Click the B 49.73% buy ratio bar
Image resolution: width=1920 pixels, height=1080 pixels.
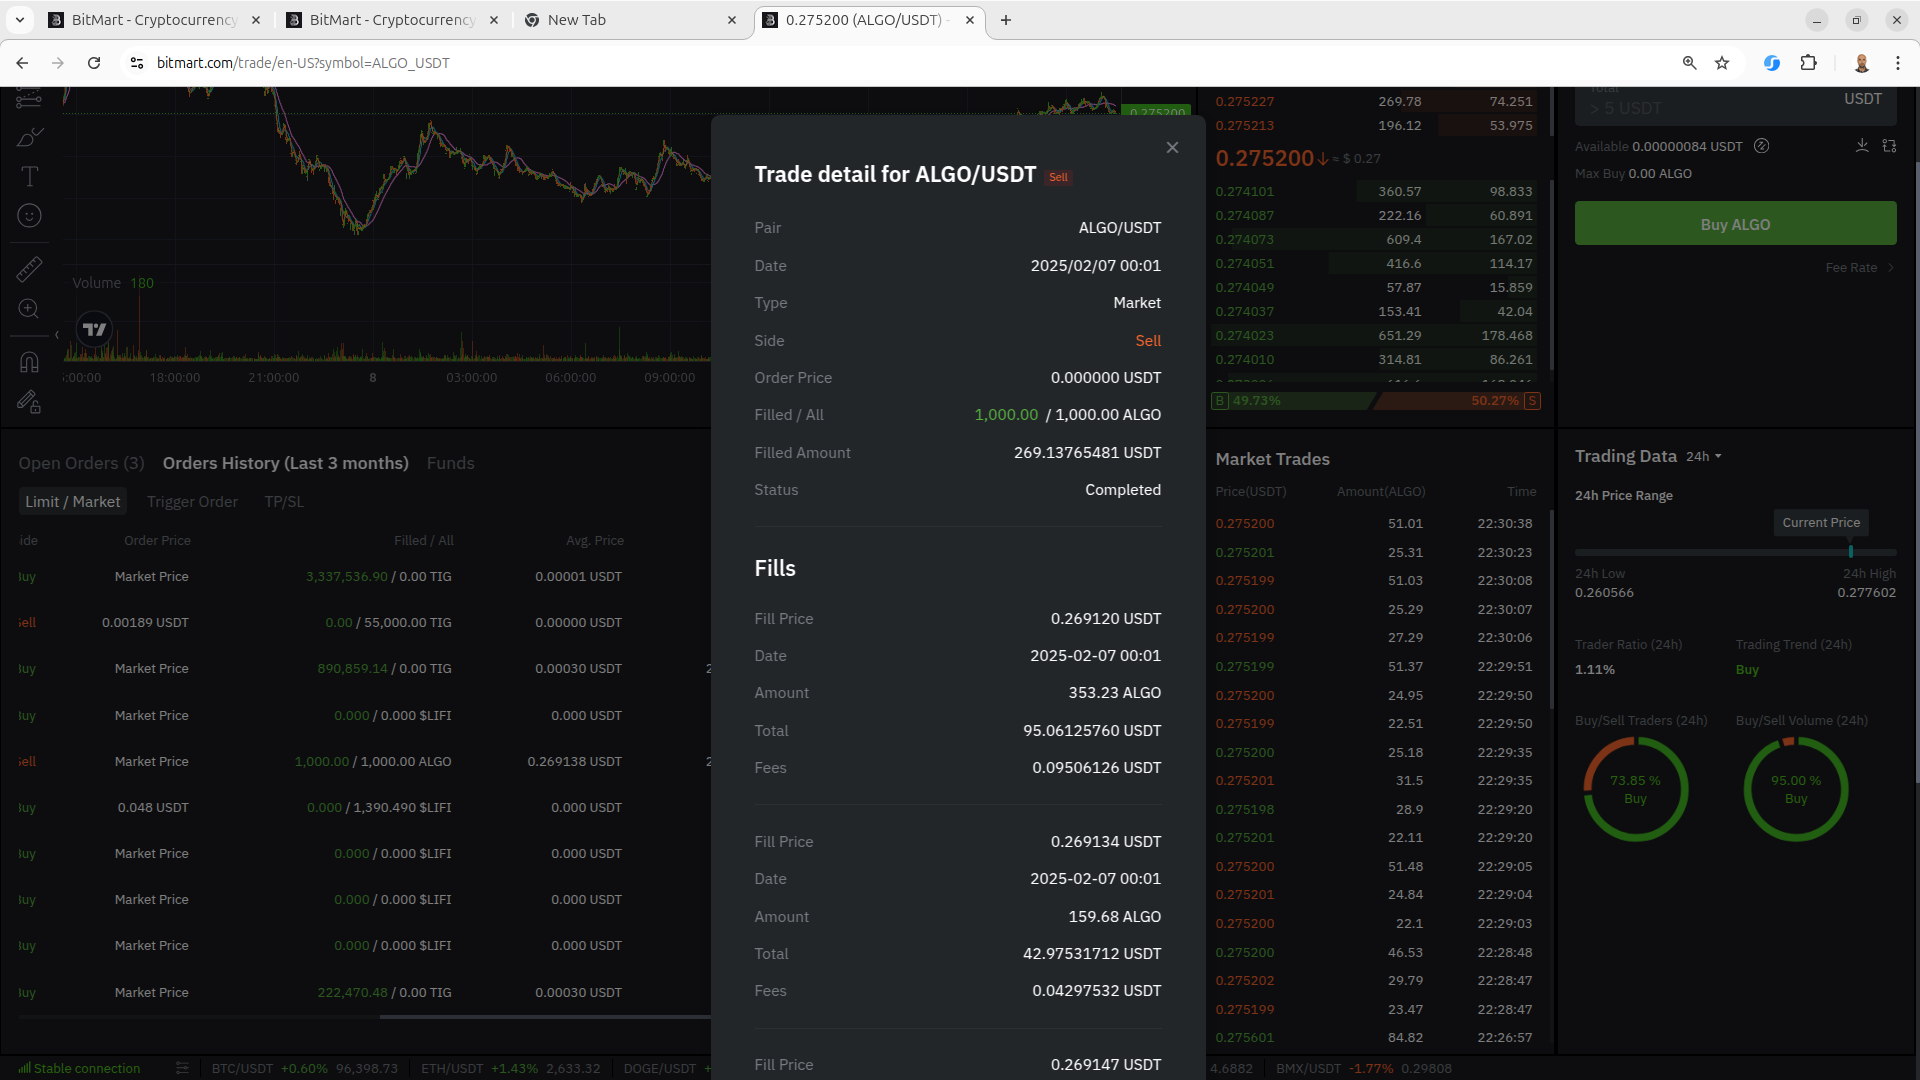click(1293, 401)
